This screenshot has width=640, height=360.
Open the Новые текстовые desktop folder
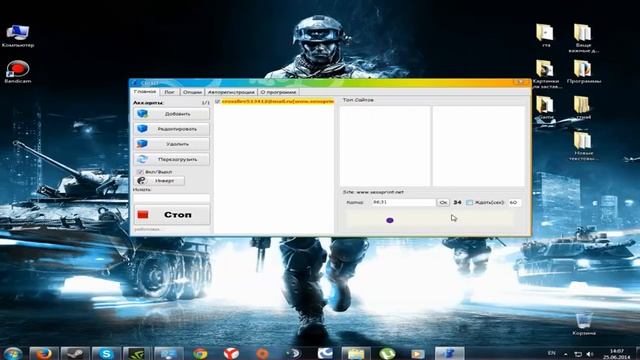pyautogui.click(x=583, y=146)
